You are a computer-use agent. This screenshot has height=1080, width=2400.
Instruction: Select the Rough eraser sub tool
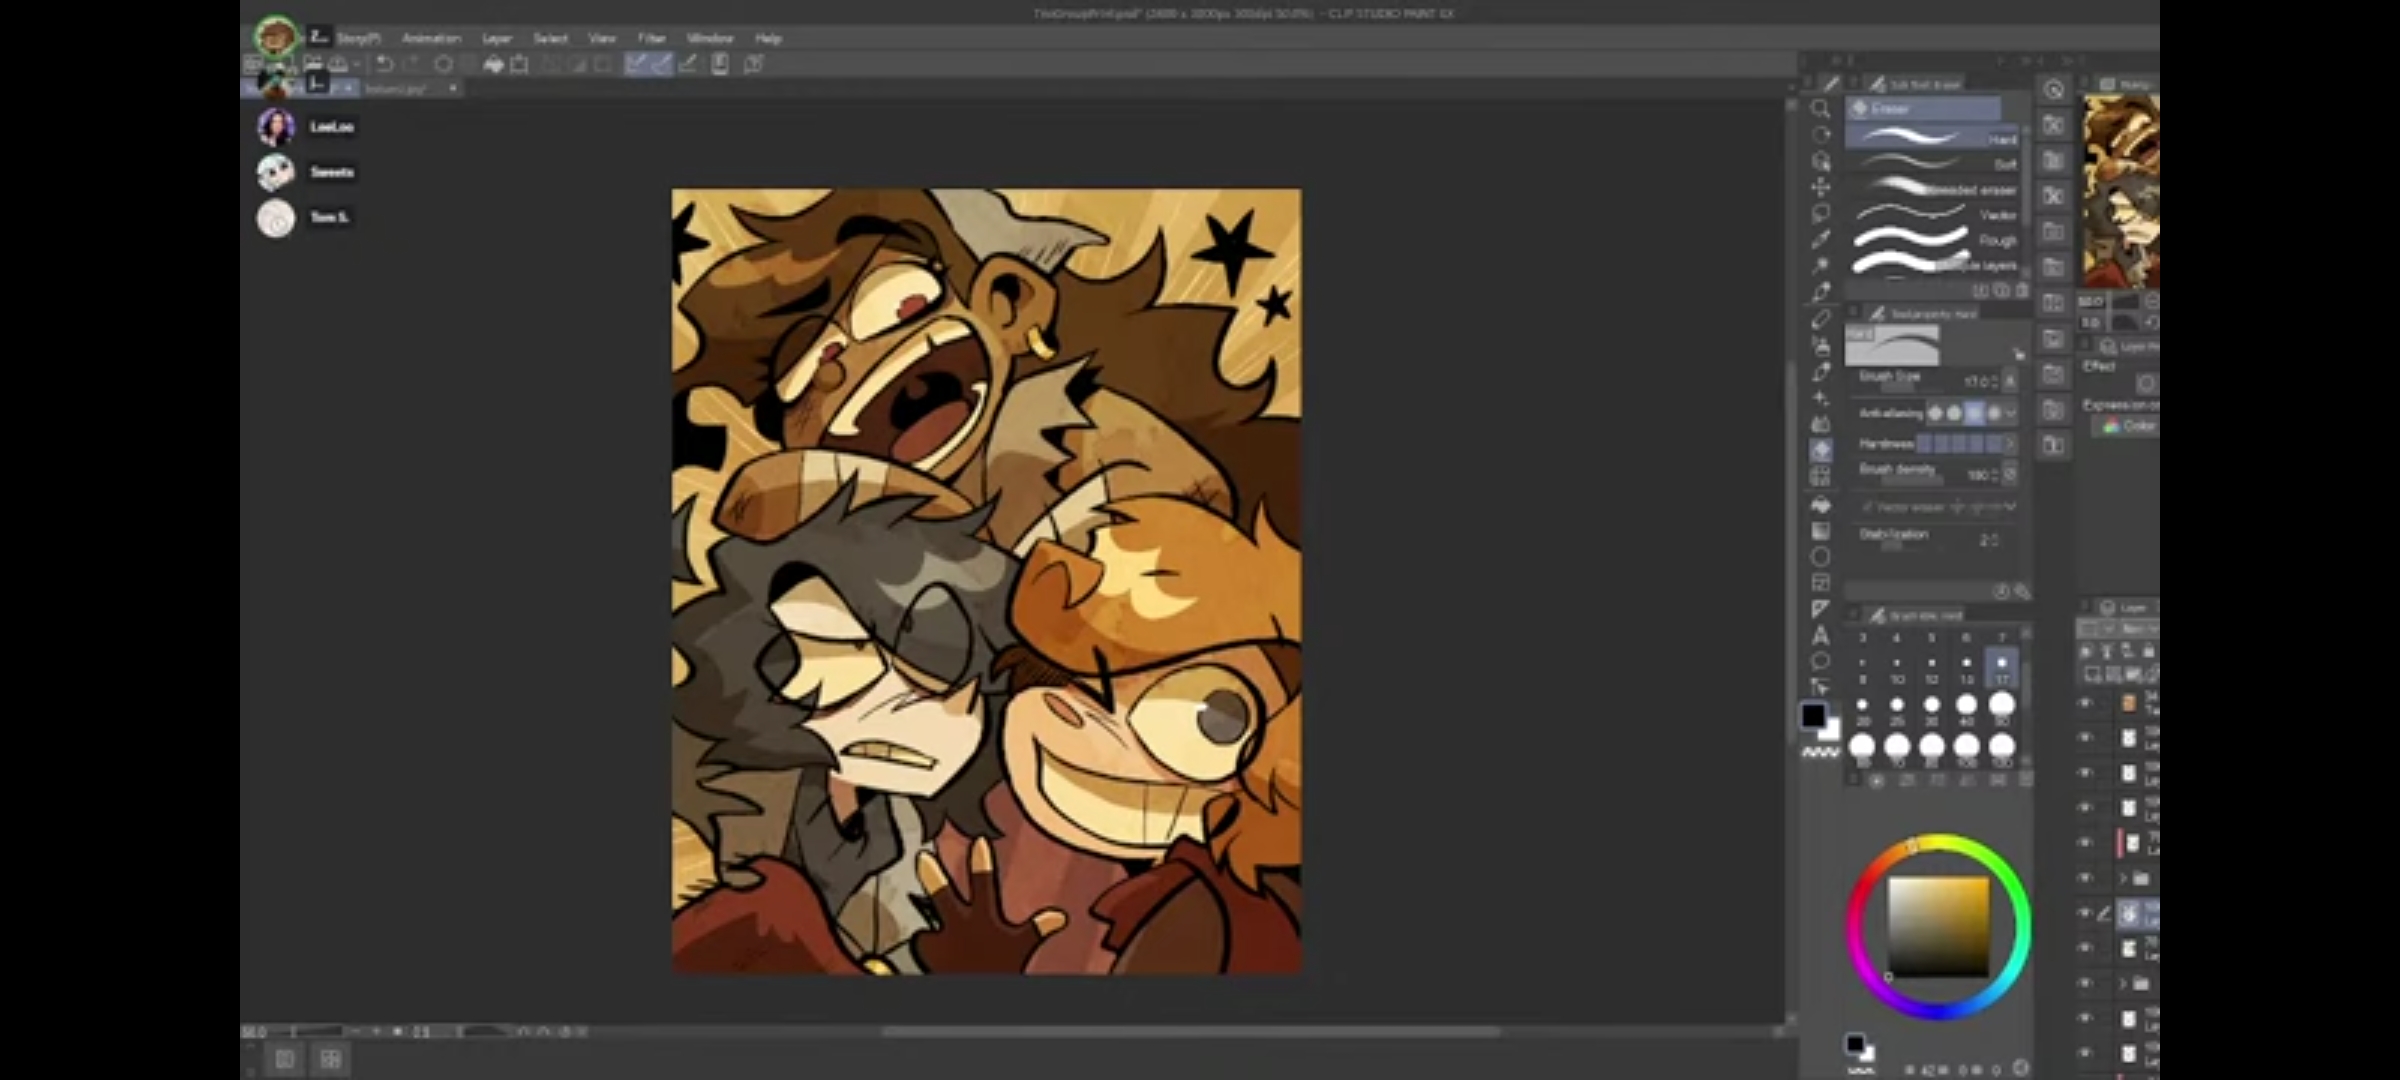(1932, 240)
